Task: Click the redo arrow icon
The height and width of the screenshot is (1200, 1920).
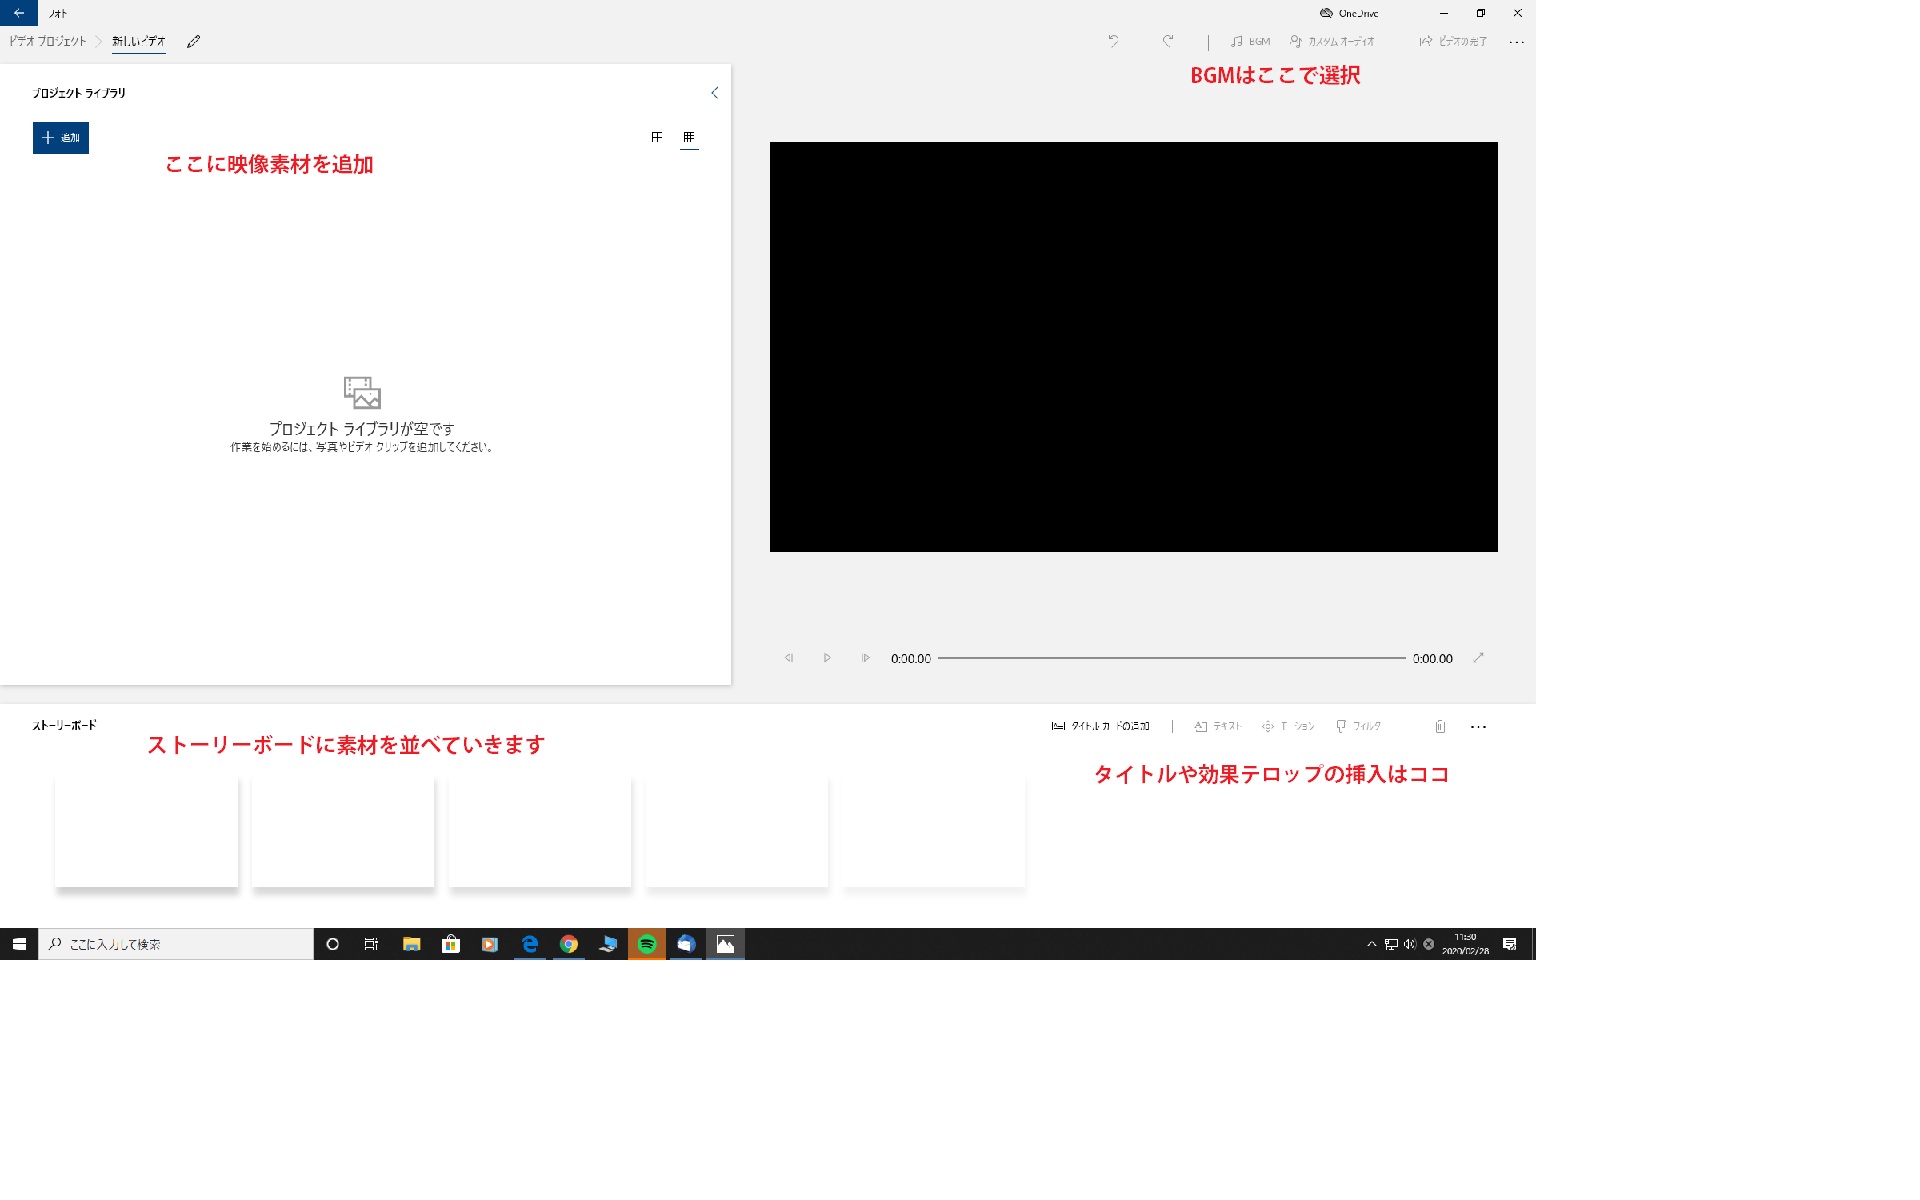Action: tap(1167, 41)
